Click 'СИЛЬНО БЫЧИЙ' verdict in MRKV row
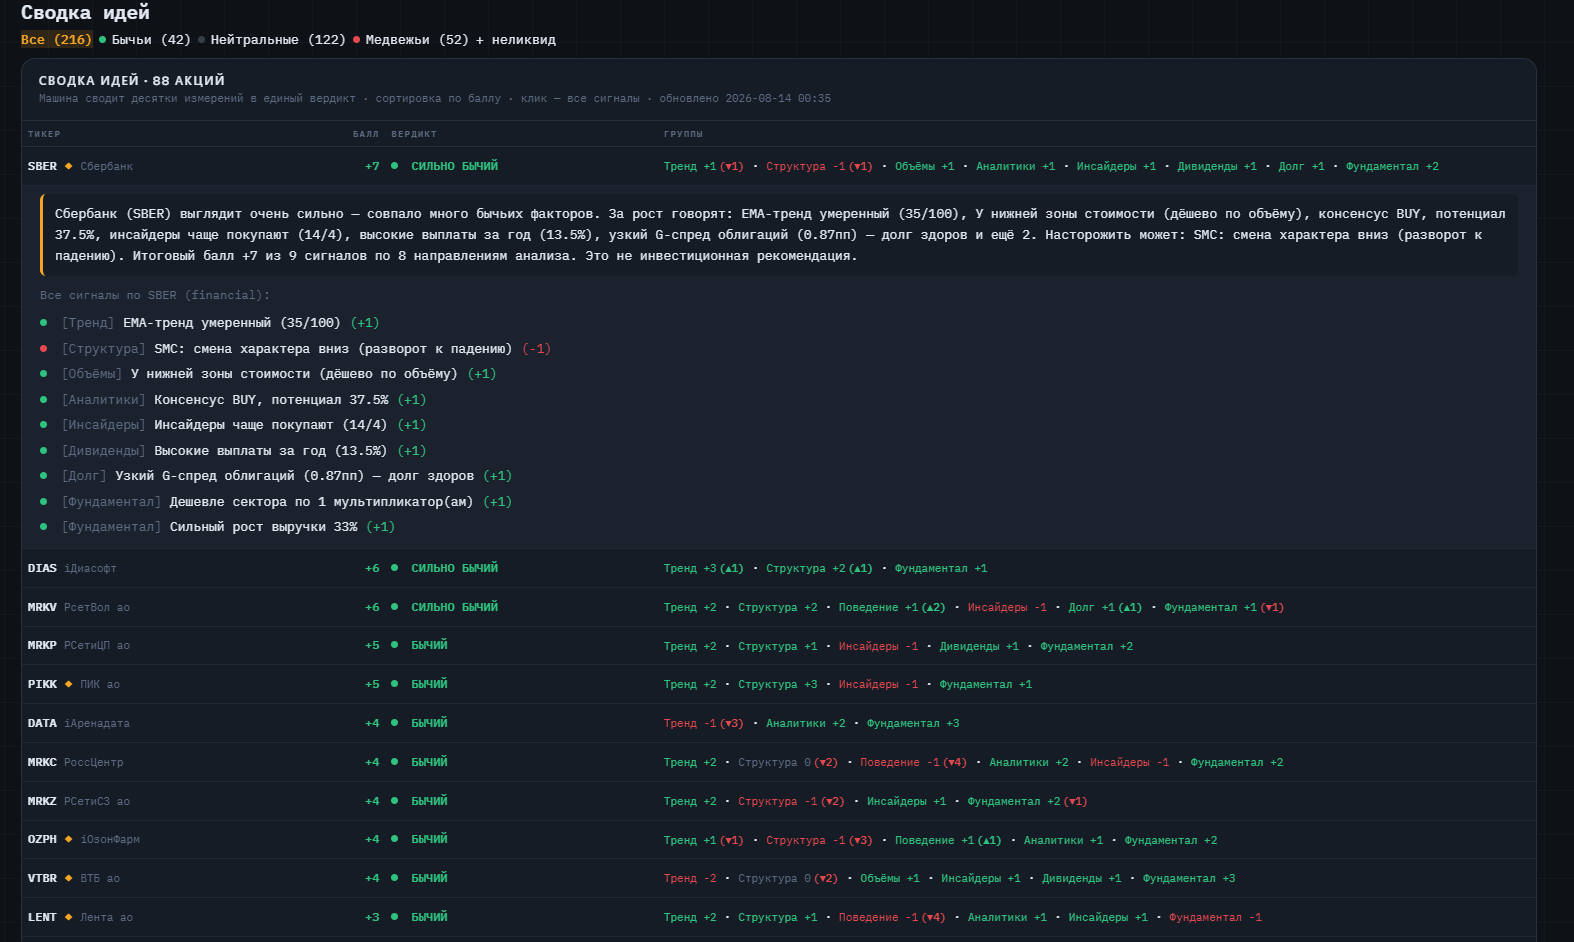The width and height of the screenshot is (1574, 942). [454, 607]
